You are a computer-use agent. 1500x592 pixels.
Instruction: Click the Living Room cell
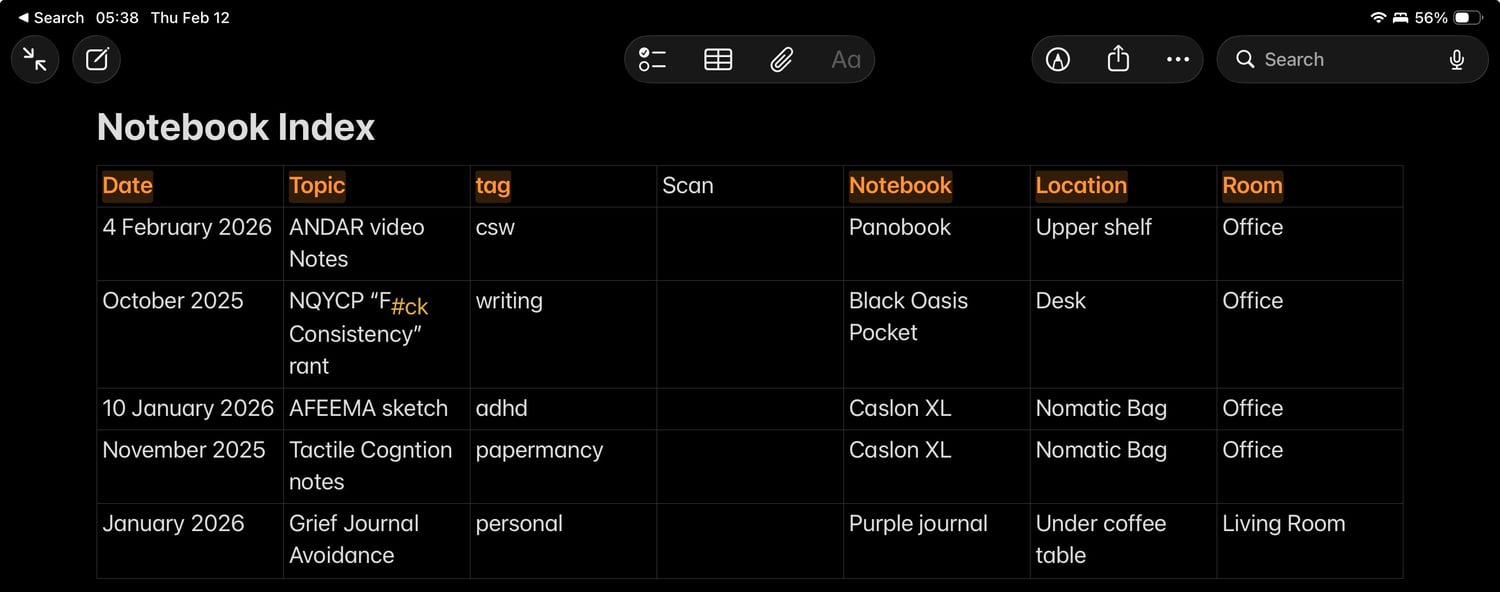[x=1283, y=524]
